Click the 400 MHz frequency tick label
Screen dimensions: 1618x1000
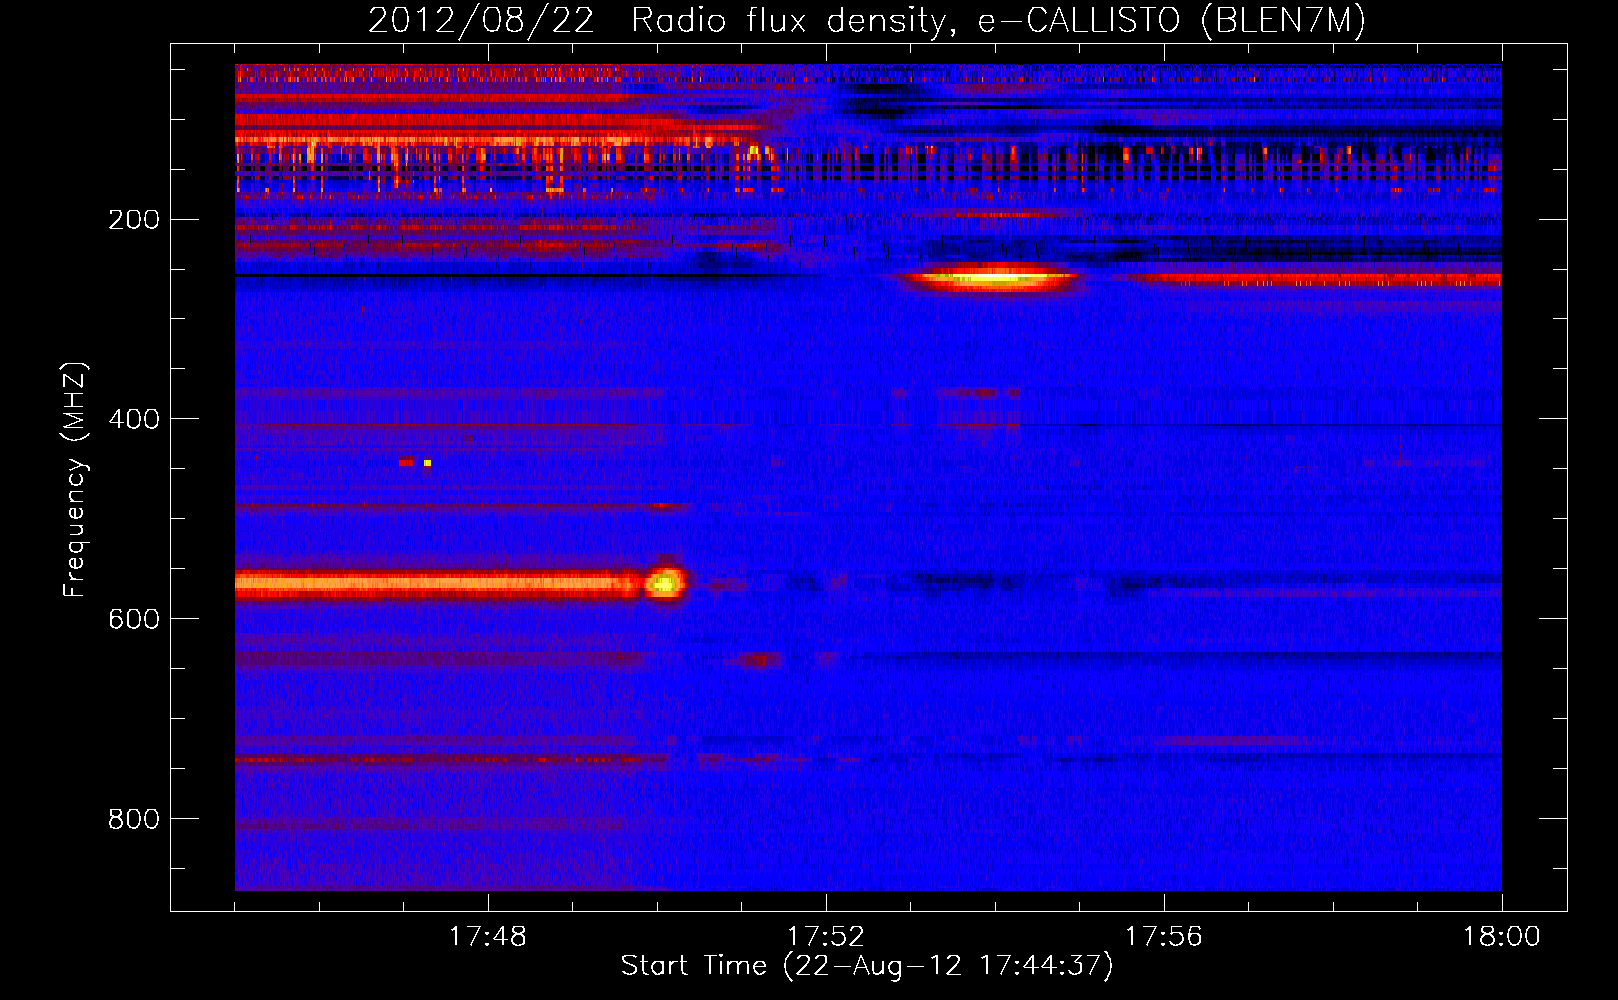(x=134, y=419)
